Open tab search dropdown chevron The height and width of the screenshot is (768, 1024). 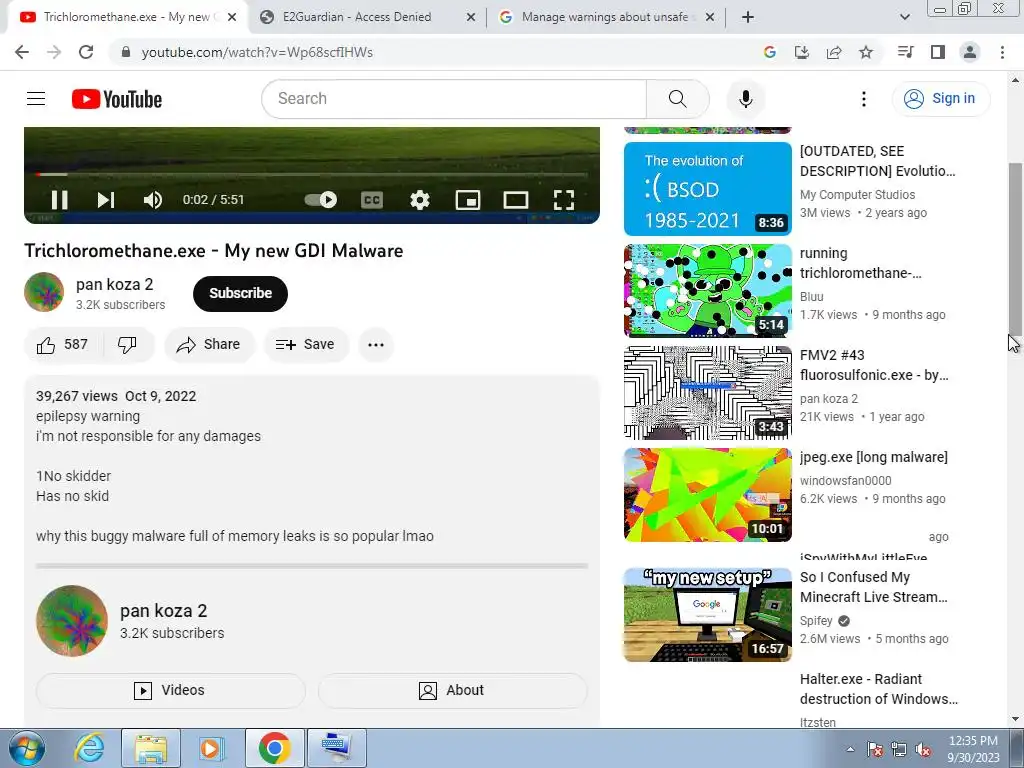(904, 17)
